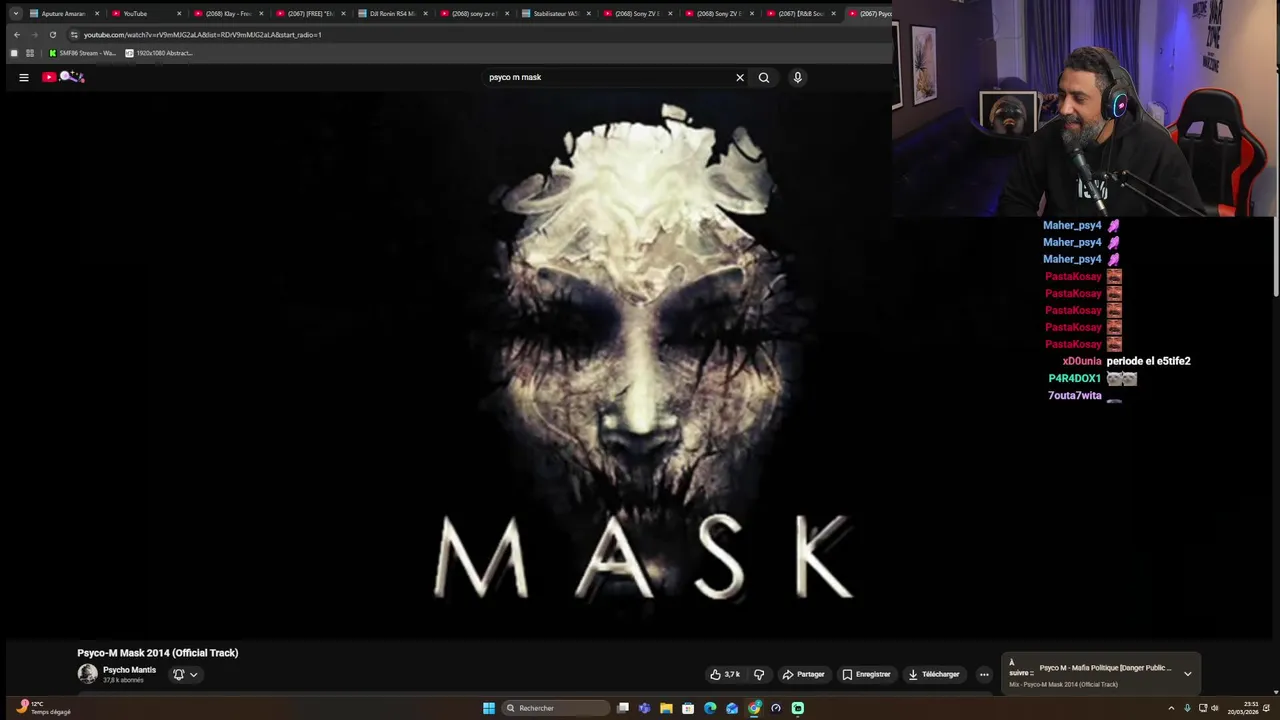Image resolution: width=1280 pixels, height=720 pixels.
Task: Click the taskbar Rechercher search box
Action: (x=556, y=708)
